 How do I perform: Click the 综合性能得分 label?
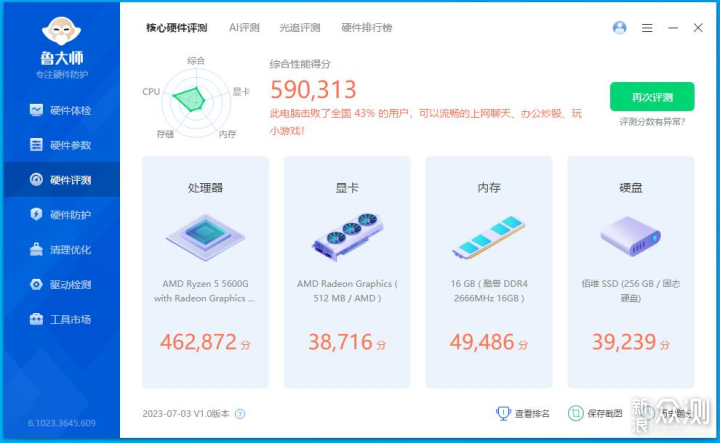[x=300, y=64]
